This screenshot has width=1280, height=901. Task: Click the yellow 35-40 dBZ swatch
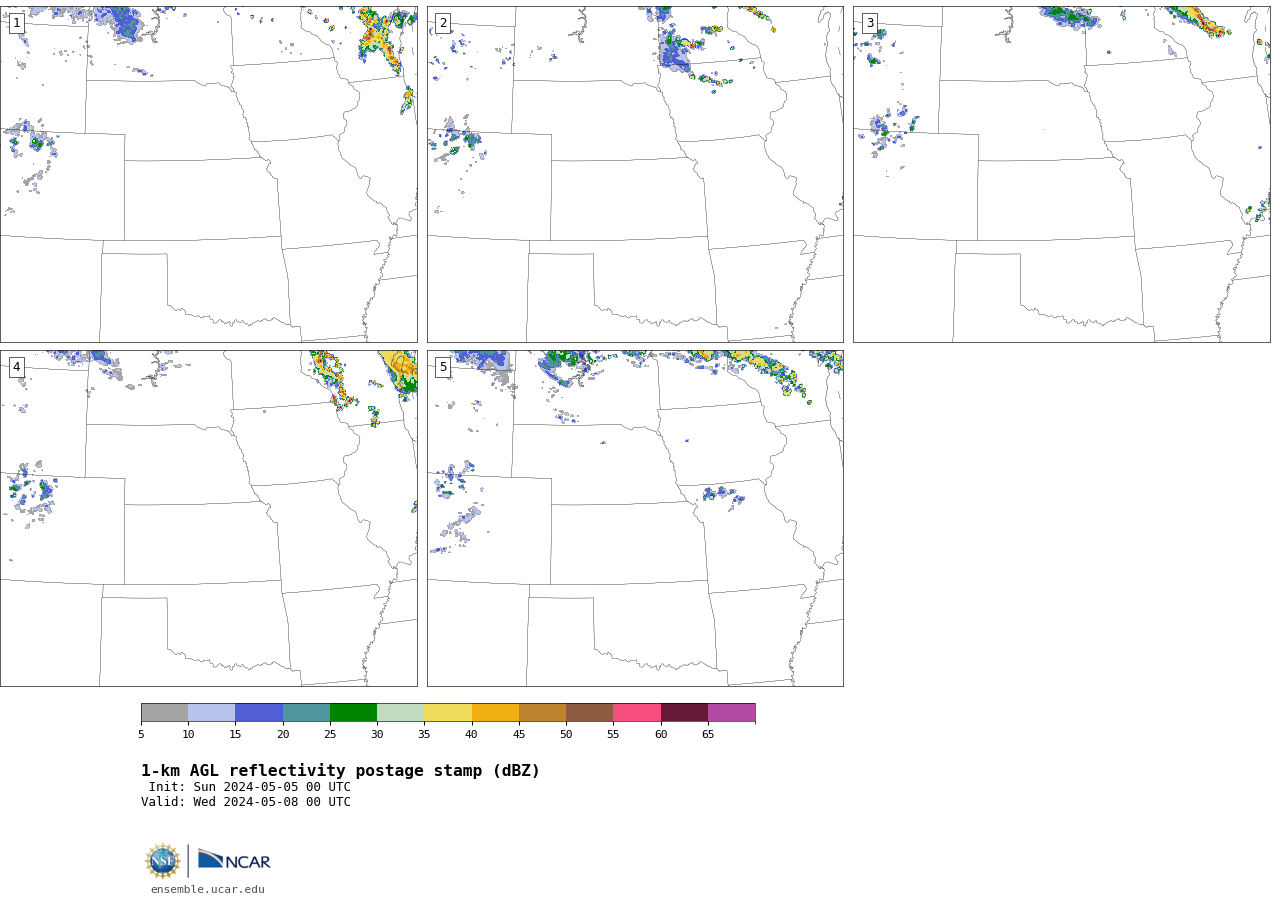448,713
